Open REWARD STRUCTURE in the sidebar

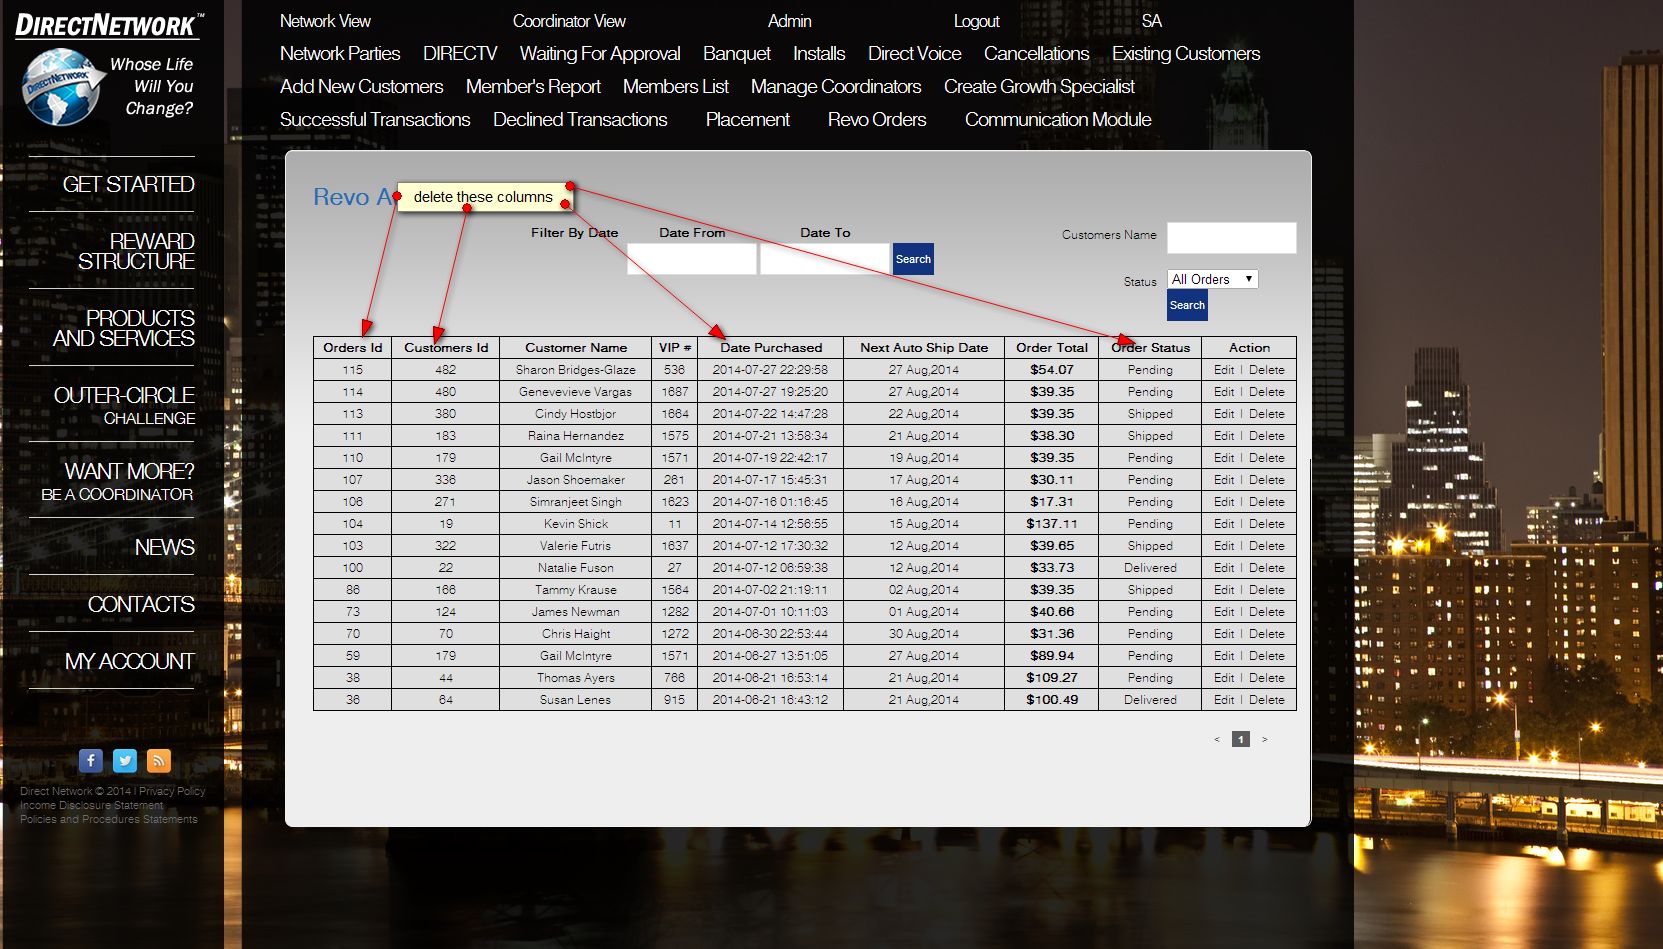(x=136, y=251)
